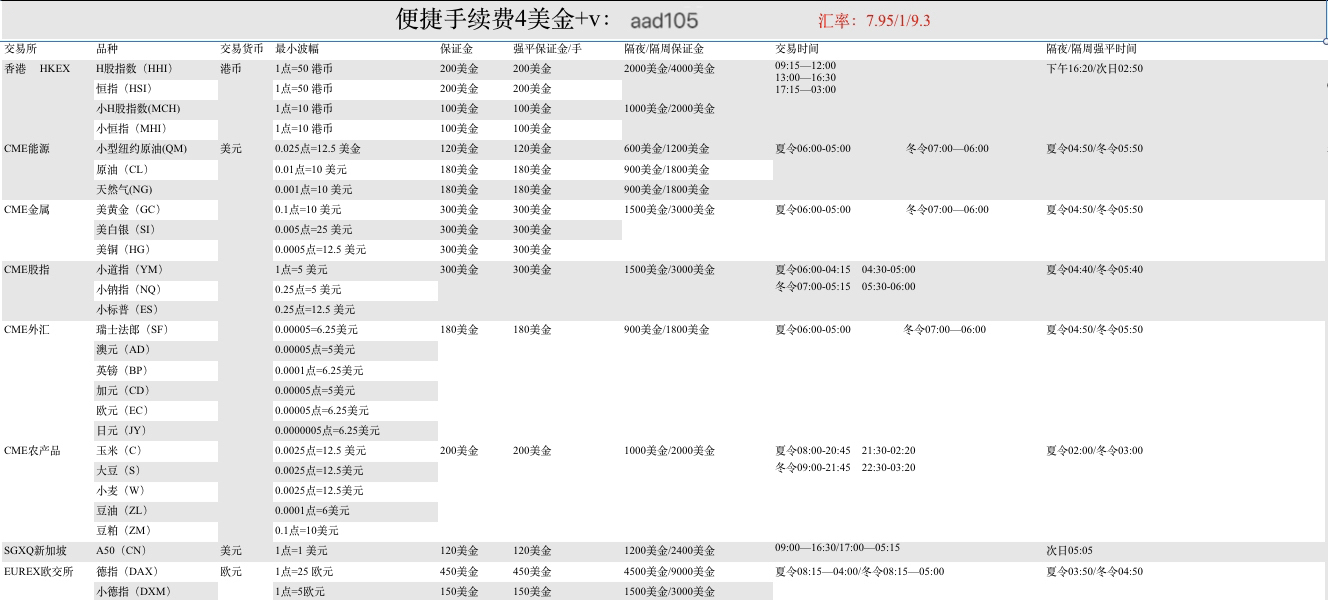Screen dimensions: 1328x600
Task: Select the 香港 HKEX exchange cell
Action: [x=37, y=69]
